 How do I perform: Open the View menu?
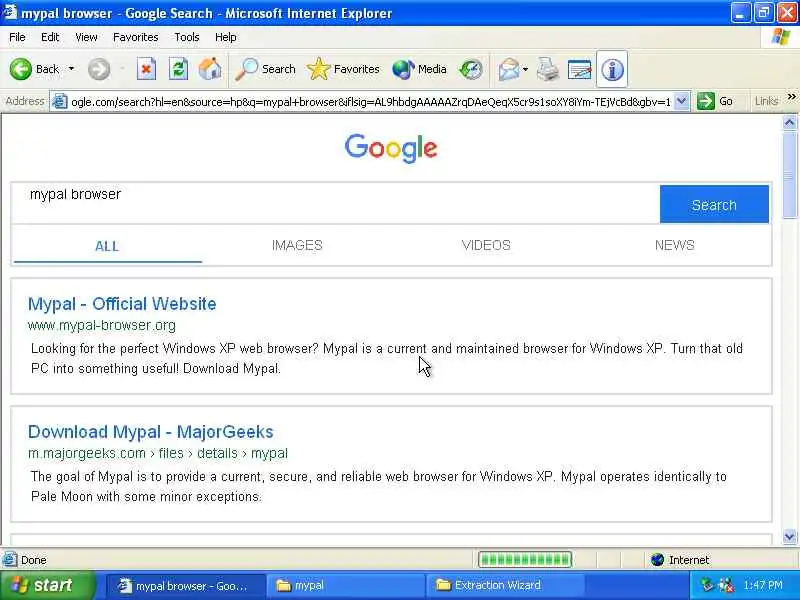[x=86, y=37]
